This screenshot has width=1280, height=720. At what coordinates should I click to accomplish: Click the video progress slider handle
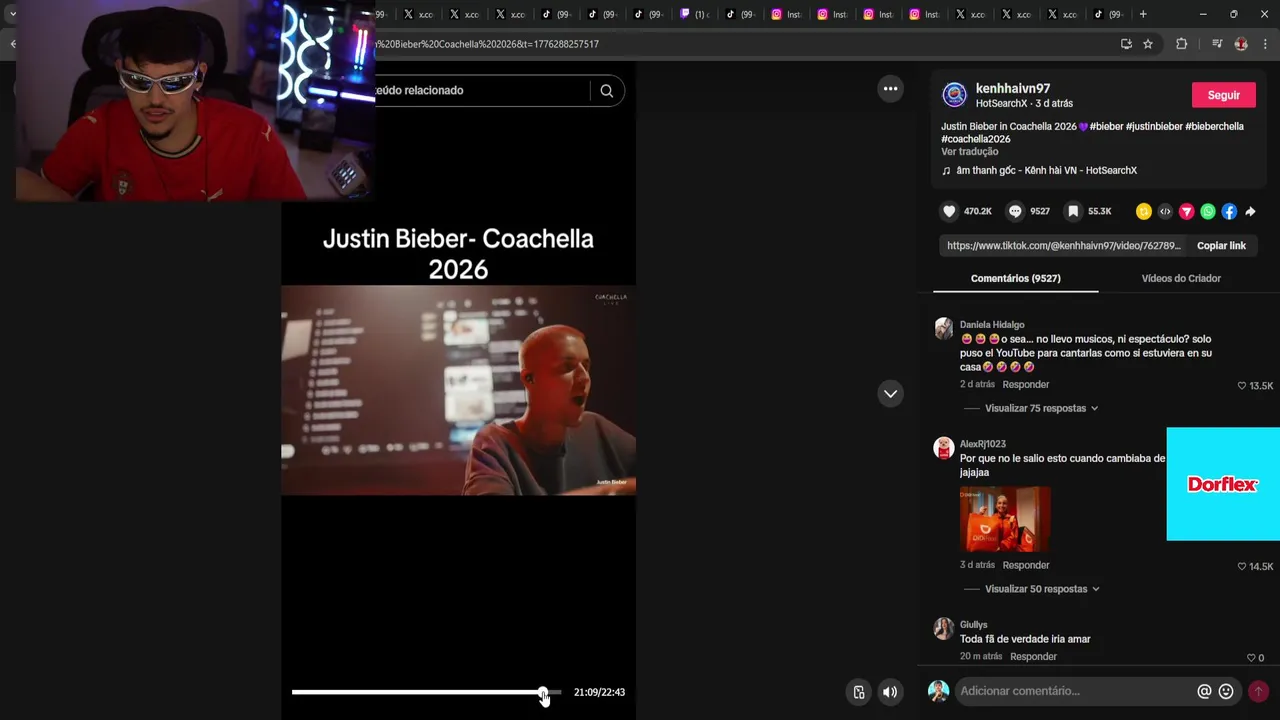[x=543, y=692]
